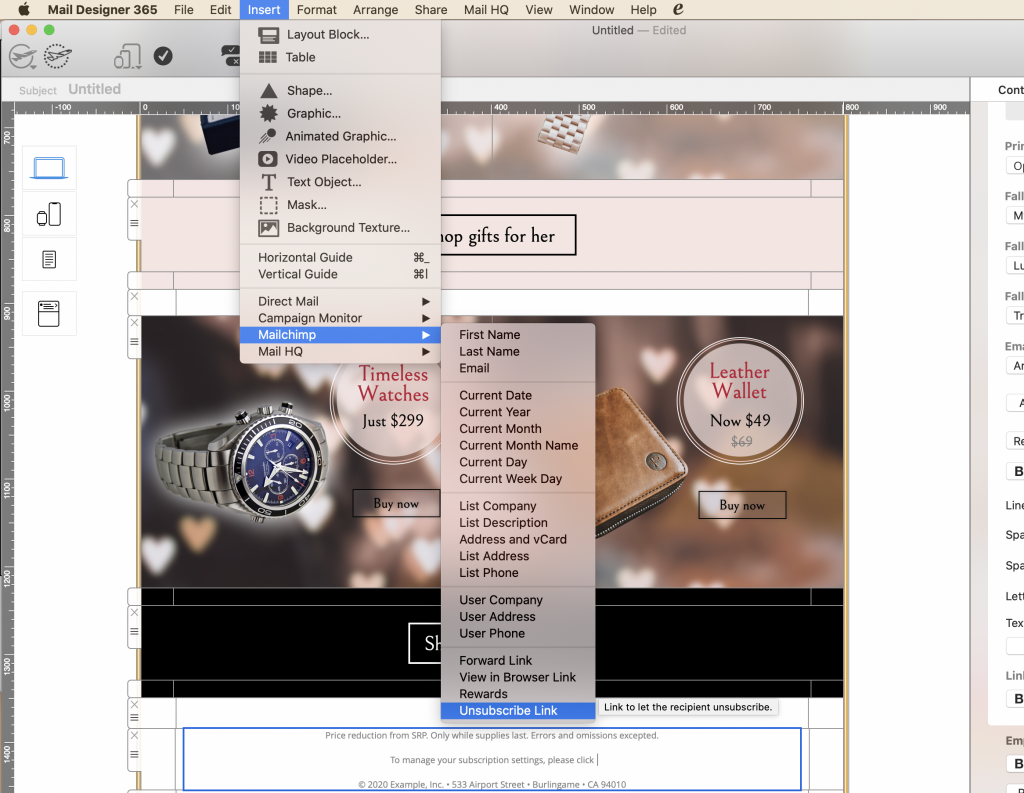Insert Current Week Day placeholder
Viewport: 1024px width, 793px height.
tap(518, 479)
